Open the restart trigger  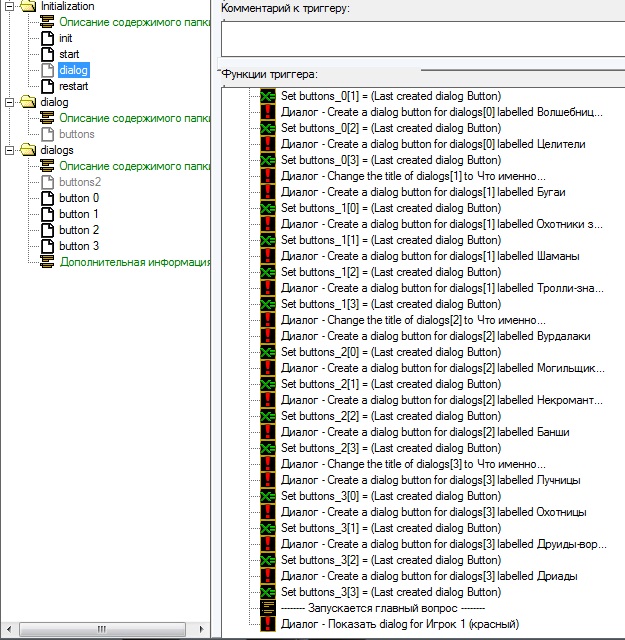73,86
